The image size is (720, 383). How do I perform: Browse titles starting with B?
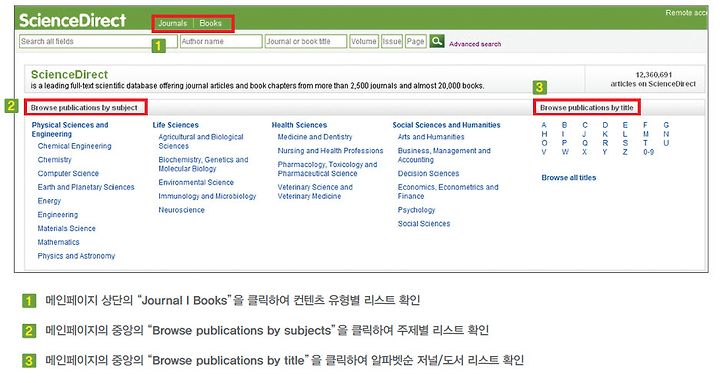(x=564, y=125)
